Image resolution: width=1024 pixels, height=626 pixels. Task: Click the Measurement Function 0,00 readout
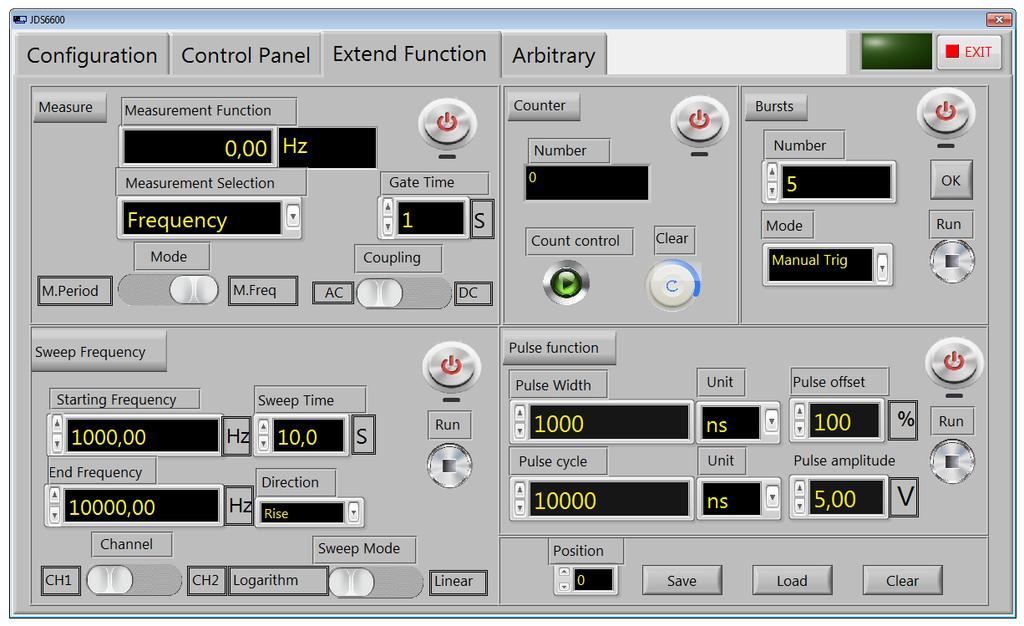(196, 148)
